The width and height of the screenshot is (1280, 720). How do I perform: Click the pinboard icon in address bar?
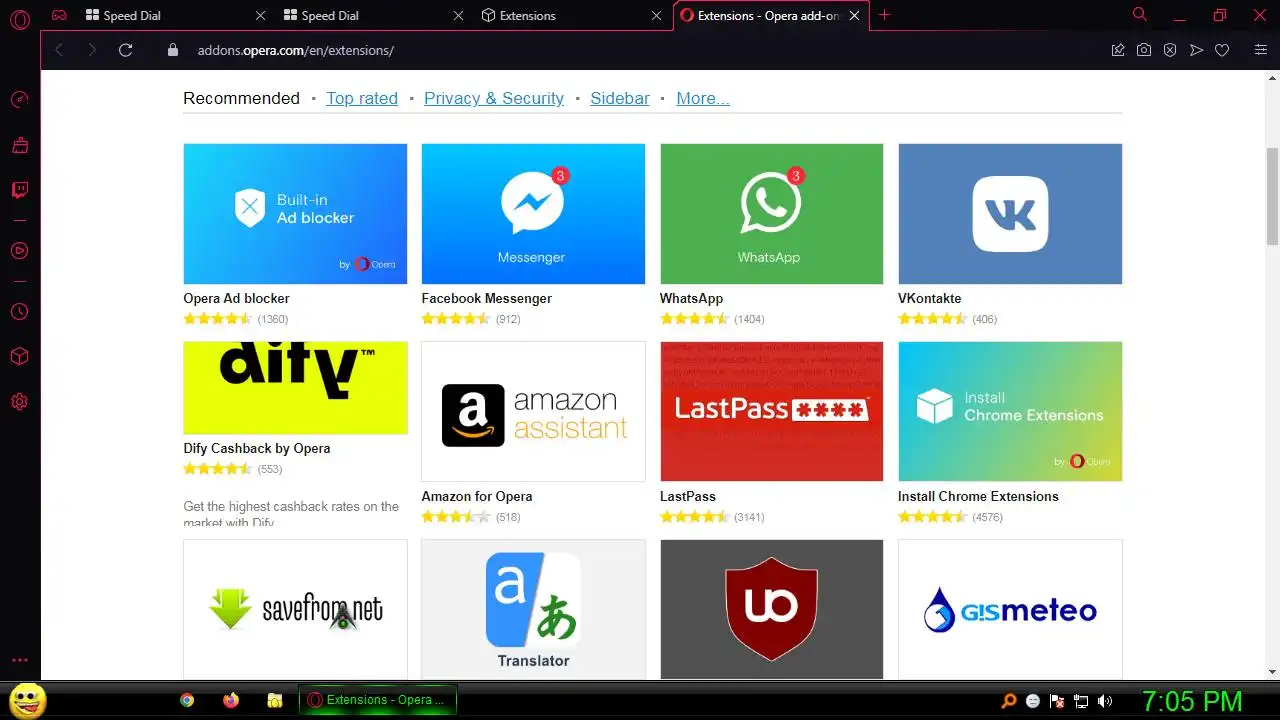(x=1118, y=50)
